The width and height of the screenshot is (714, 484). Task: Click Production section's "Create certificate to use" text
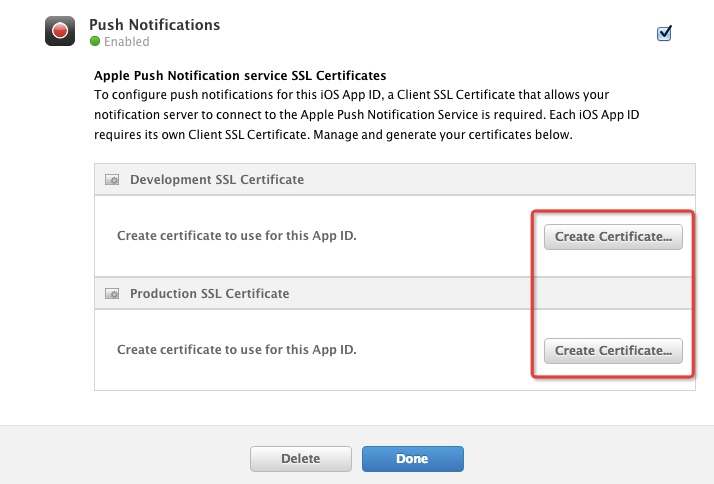pos(236,351)
